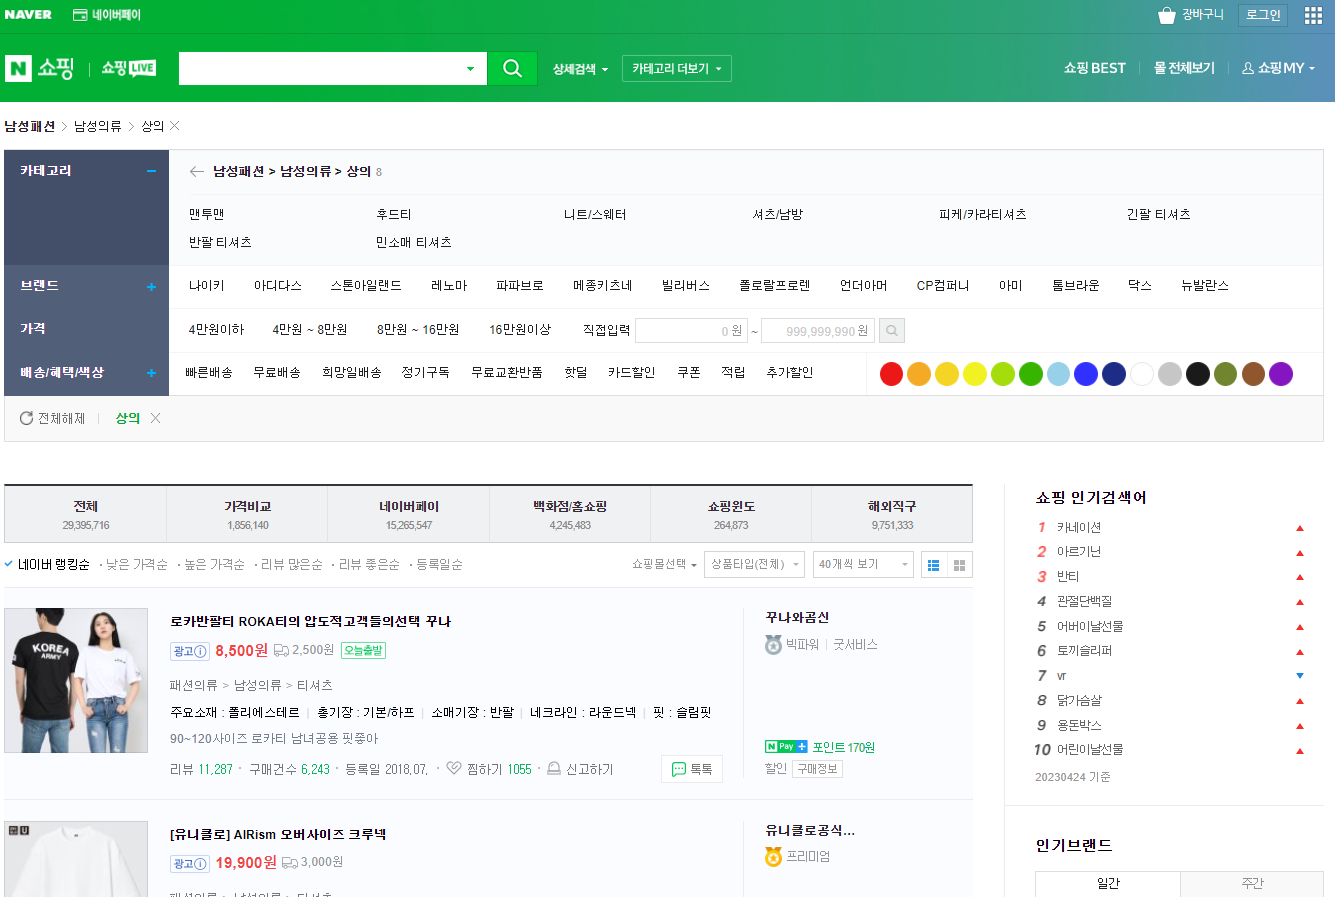This screenshot has width=1335, height=897.
Task: Apply price range with magnifier button
Action: (892, 330)
